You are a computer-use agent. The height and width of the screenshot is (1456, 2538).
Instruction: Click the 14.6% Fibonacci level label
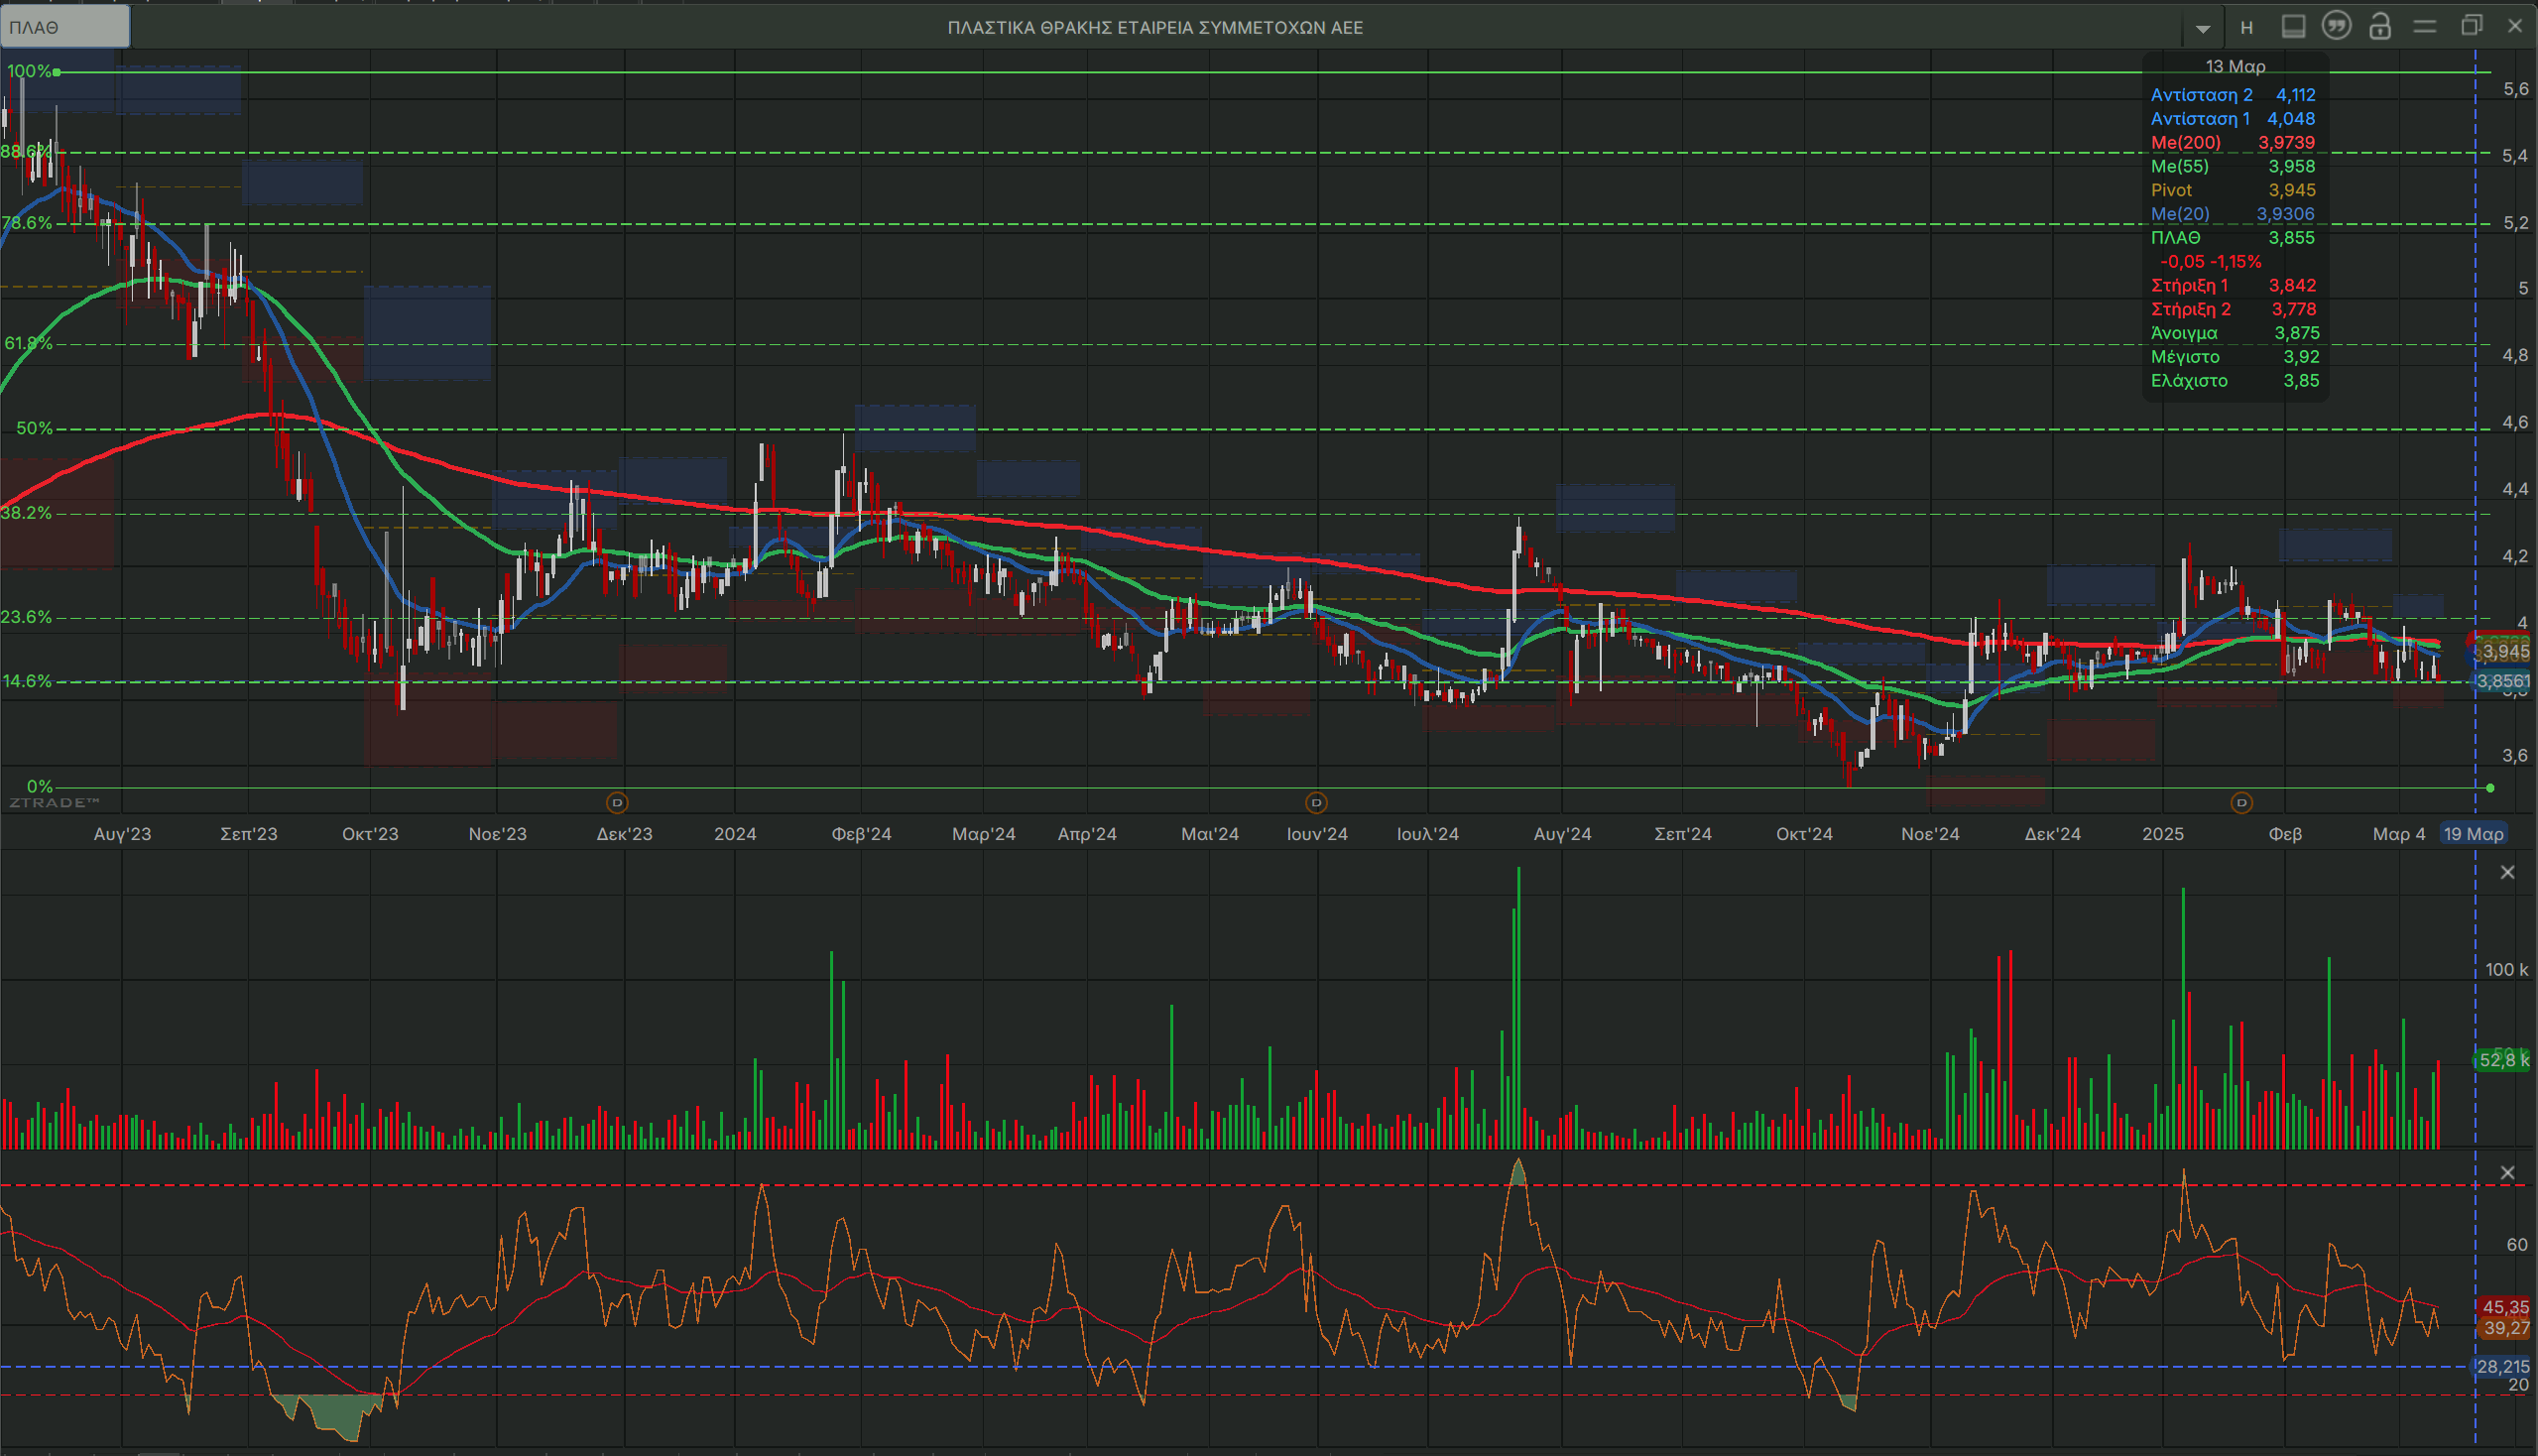point(27,681)
